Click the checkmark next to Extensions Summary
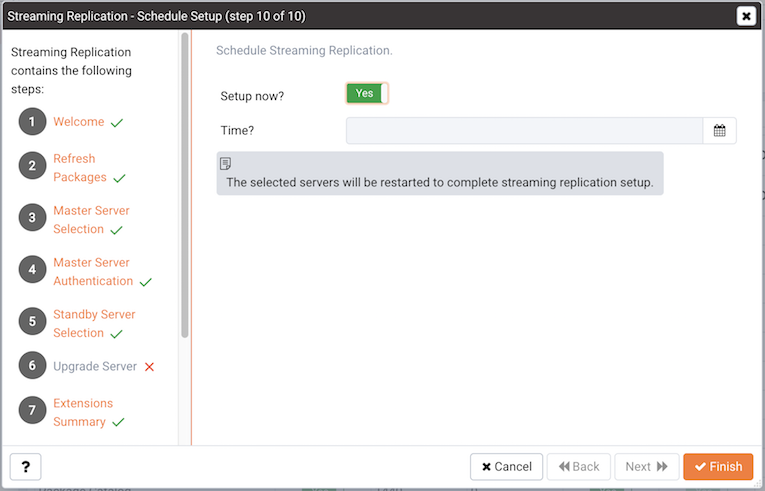Screen dimensions: 765x491 pos(118,422)
